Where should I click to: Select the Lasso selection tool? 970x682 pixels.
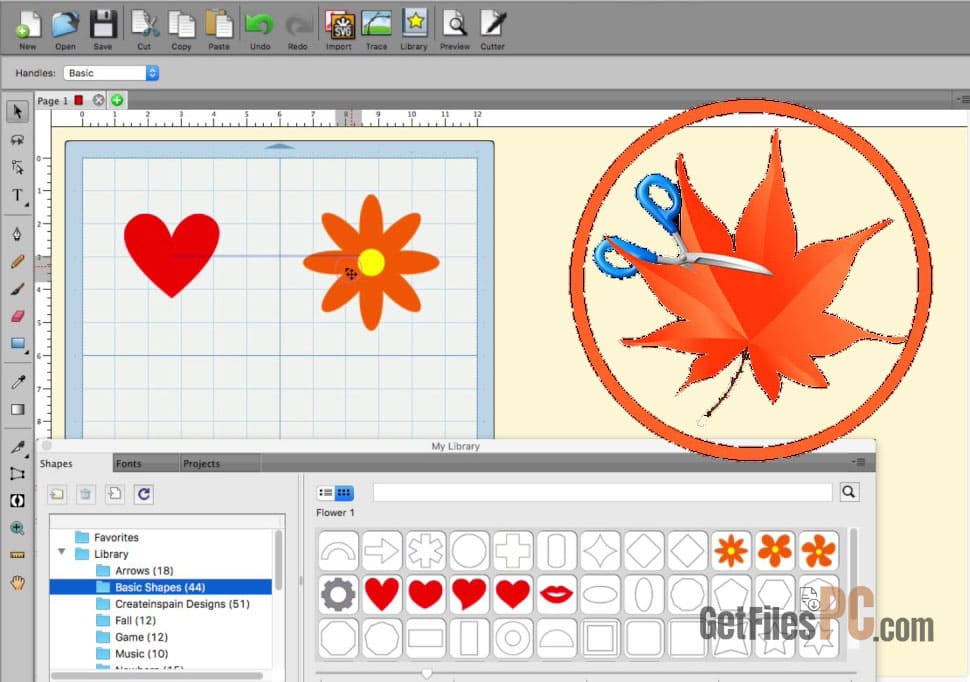17,140
